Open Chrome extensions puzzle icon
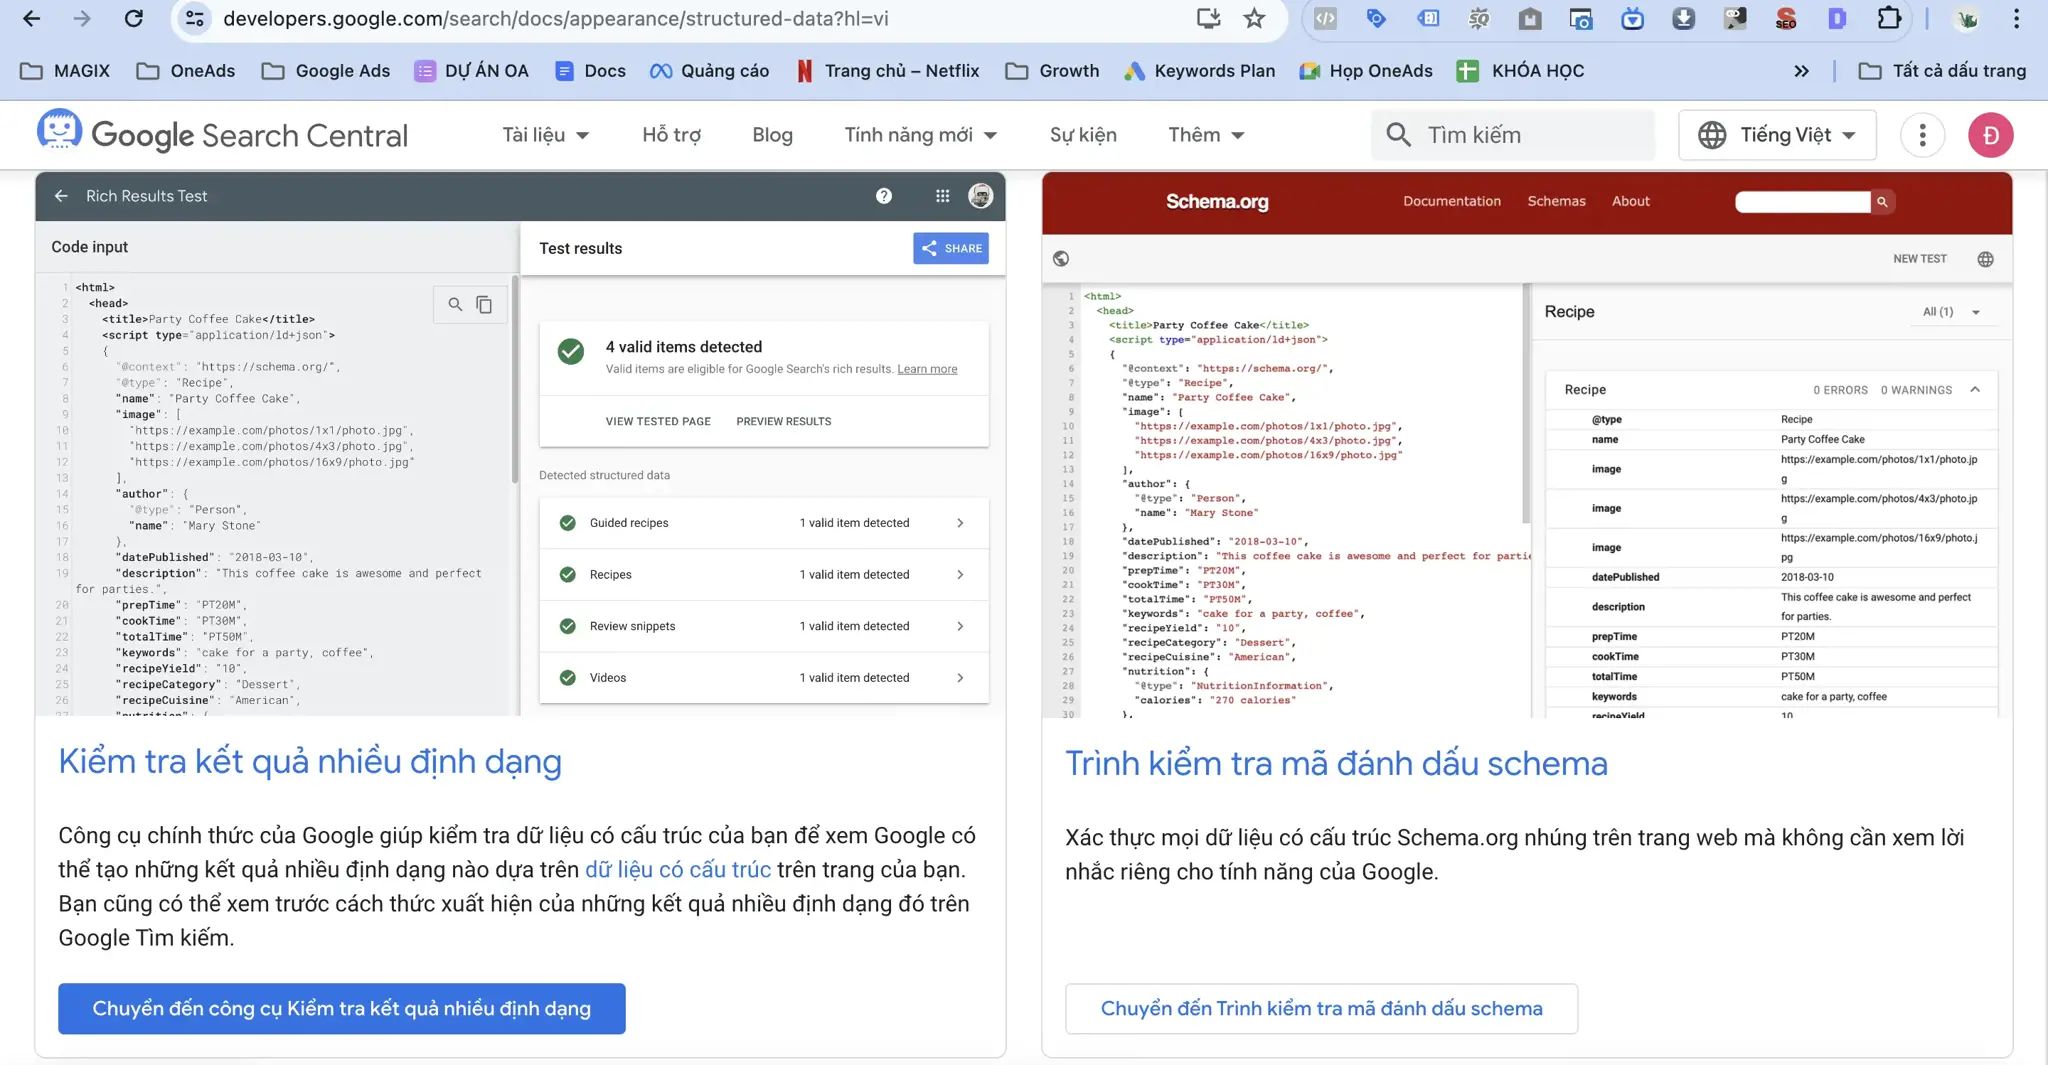The image size is (2048, 1065). tap(1888, 18)
